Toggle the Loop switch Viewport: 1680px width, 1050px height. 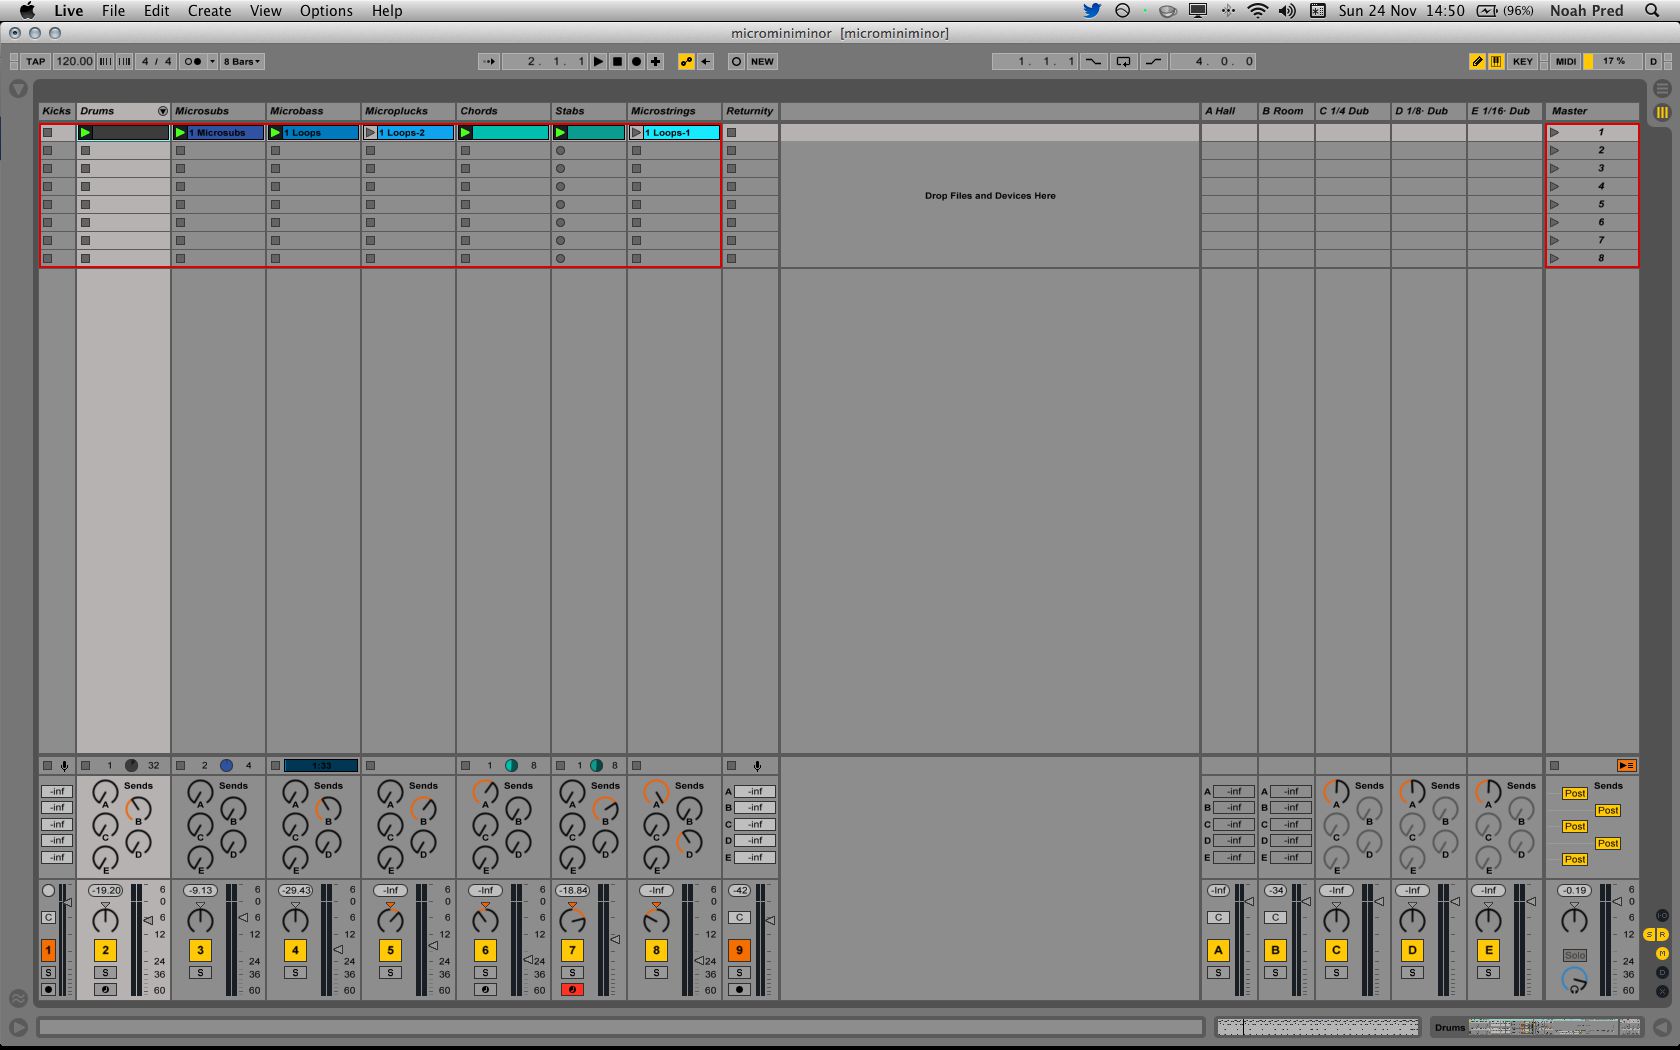[1123, 61]
